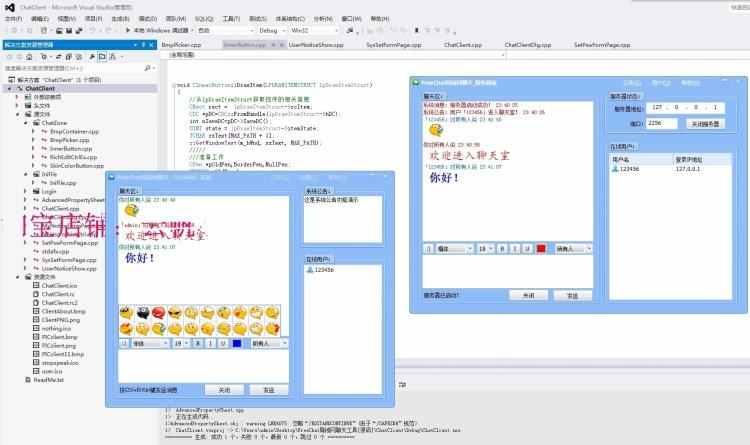Click blue font color swatch in client chat
This screenshot has width=750, height=445.
[237, 343]
